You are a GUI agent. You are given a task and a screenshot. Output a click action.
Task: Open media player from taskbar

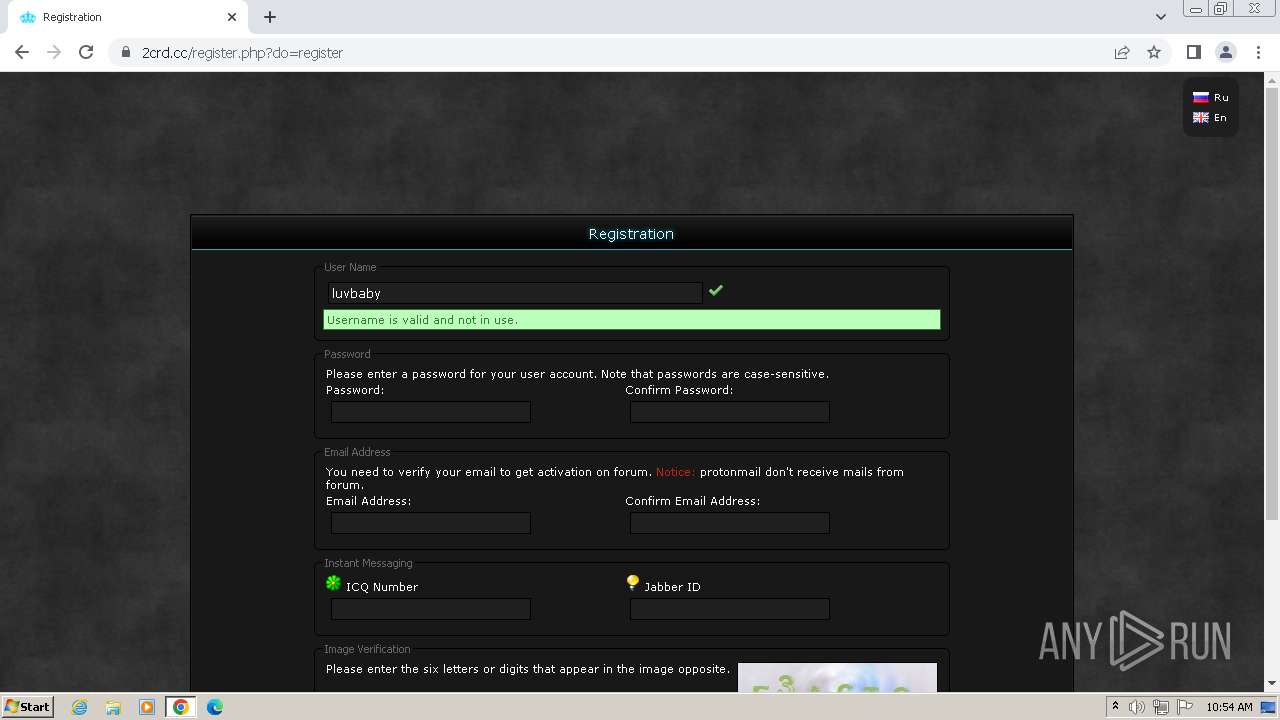(x=146, y=707)
